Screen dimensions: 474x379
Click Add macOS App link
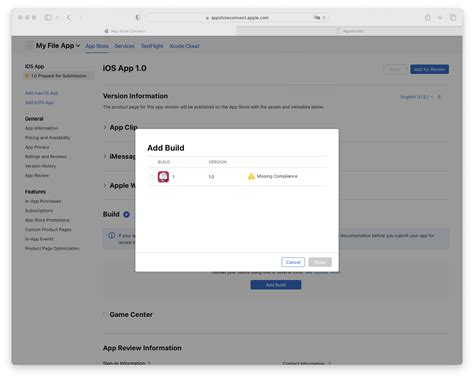[x=42, y=93]
